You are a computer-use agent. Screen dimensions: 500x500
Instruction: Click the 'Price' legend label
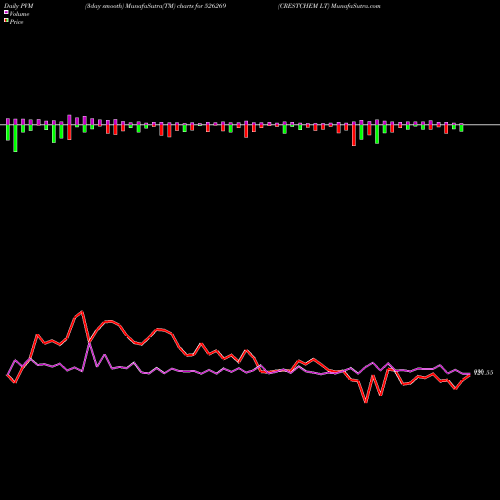[16, 22]
